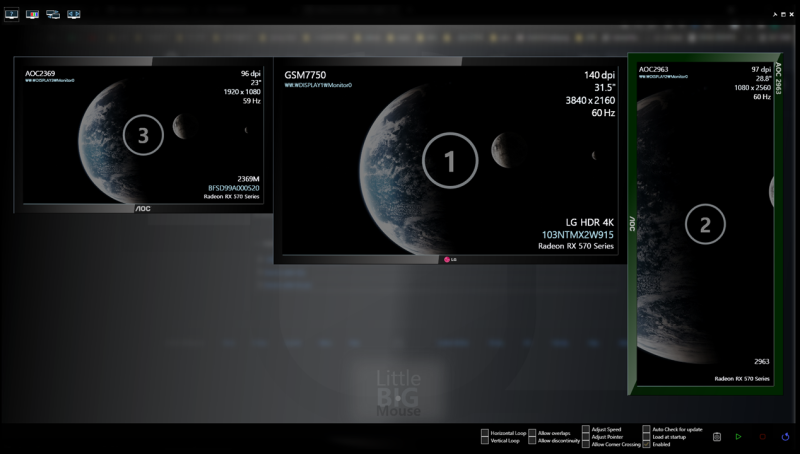800x454 pixels.
Task: Click the AOC2369 monitor name
Action: [40, 73]
